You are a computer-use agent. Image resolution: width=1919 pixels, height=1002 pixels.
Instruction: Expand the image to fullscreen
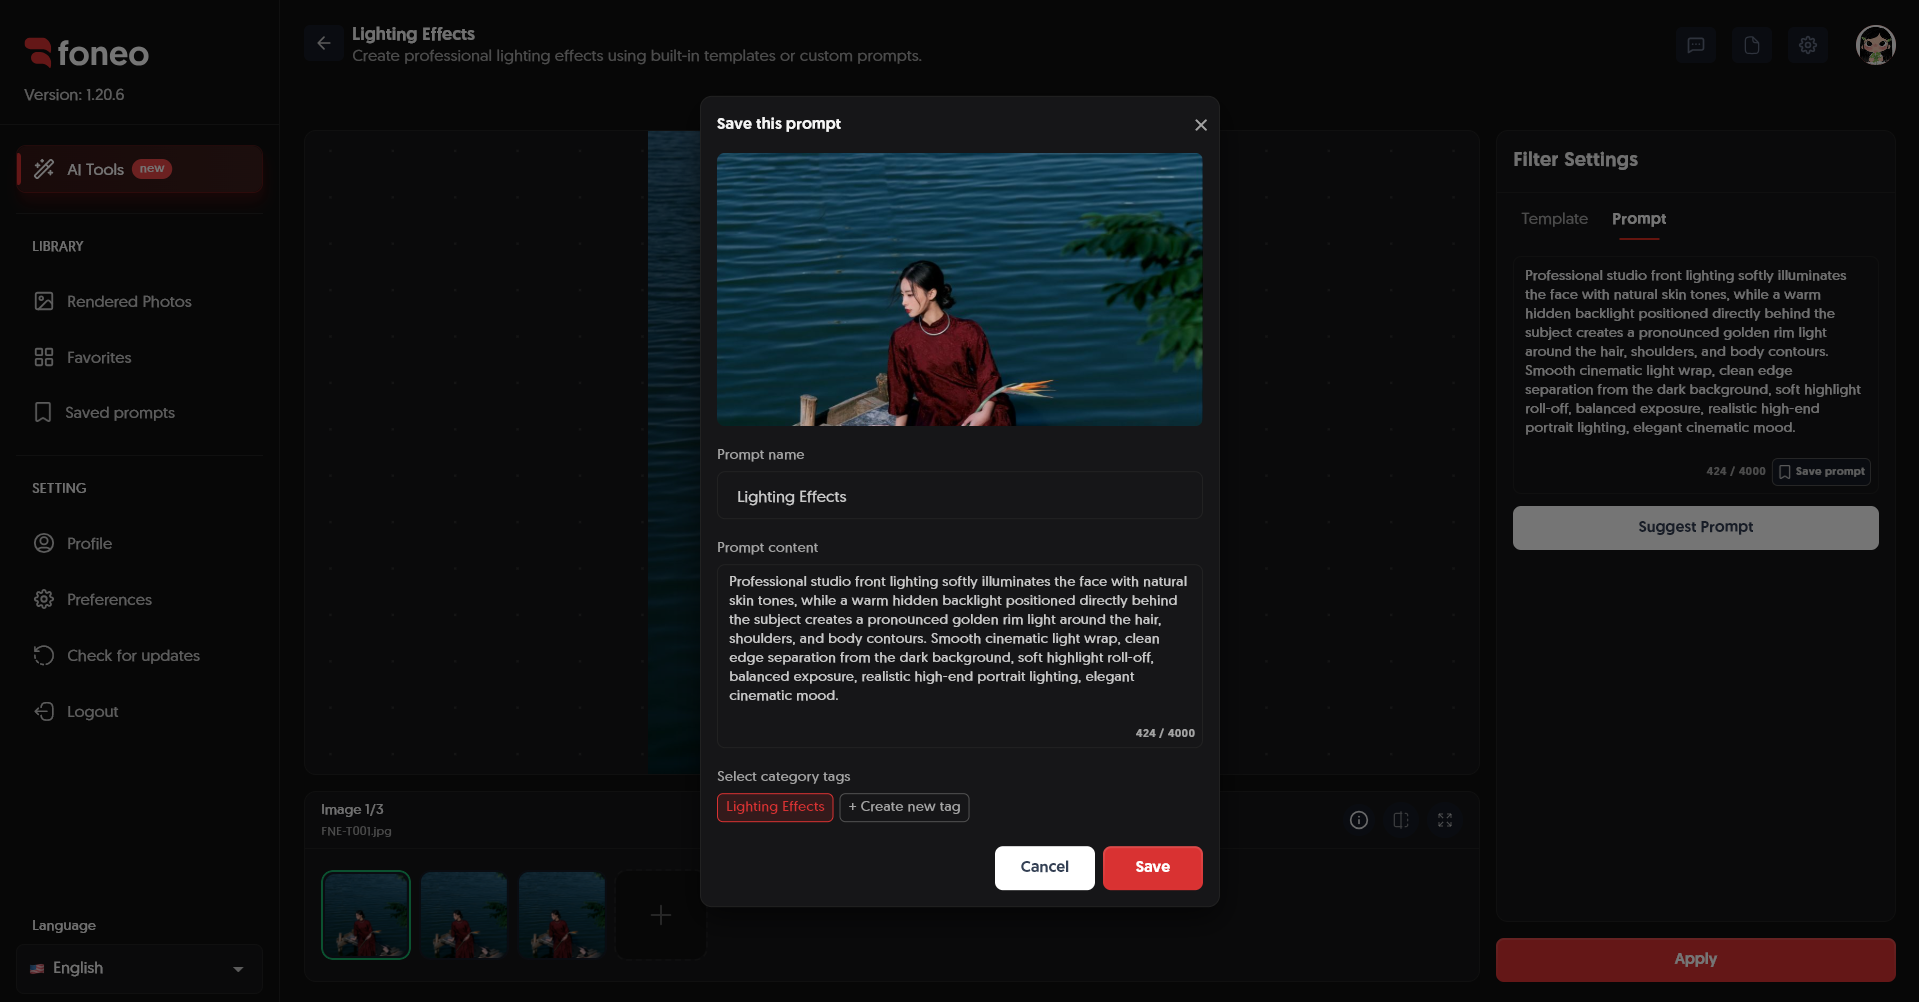pyautogui.click(x=1445, y=820)
